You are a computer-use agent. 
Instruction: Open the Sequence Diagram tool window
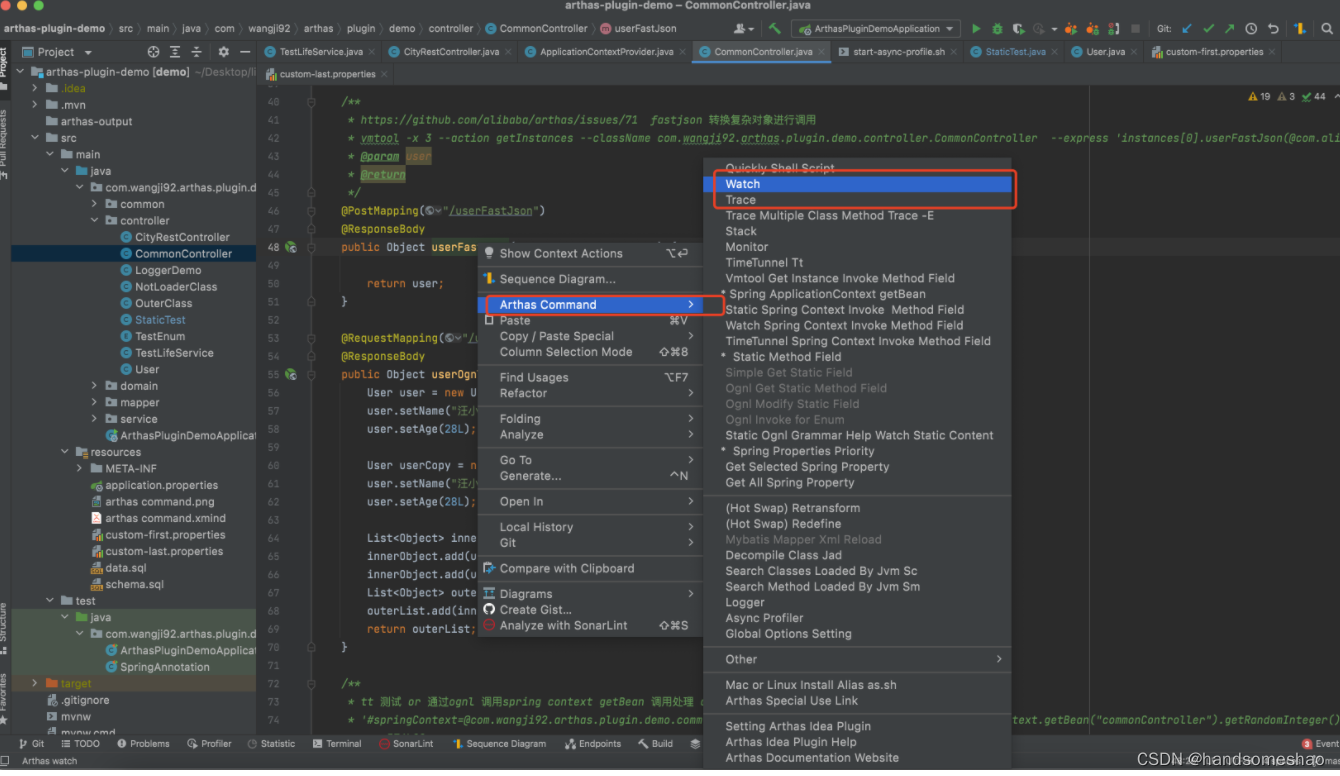(x=499, y=744)
